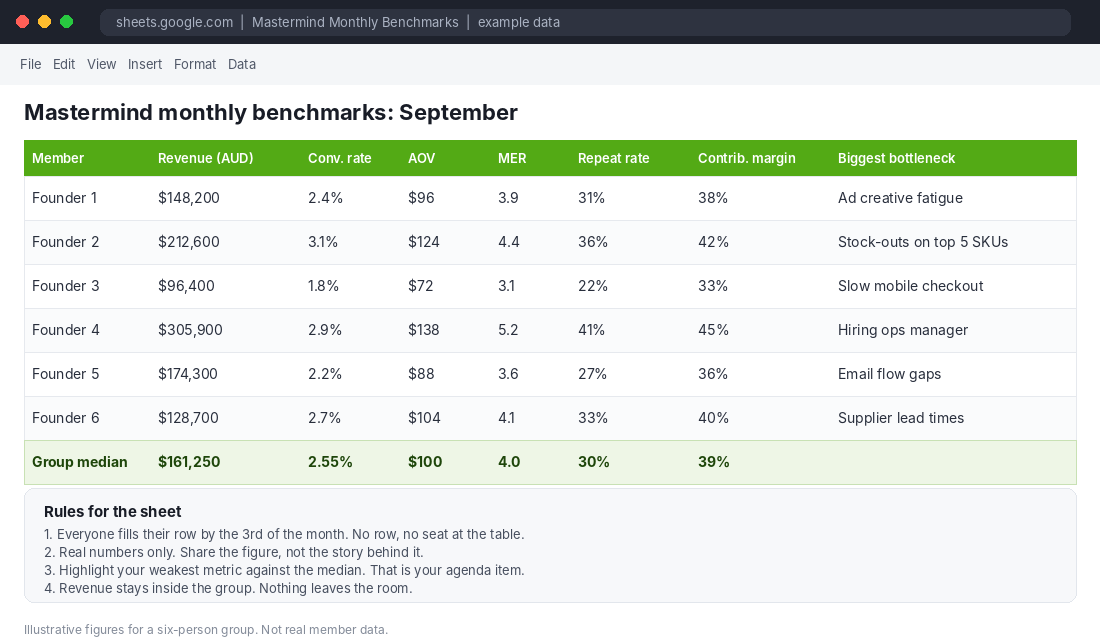Click Founder 1 conversion rate 2.4%
1100x640 pixels.
click(326, 198)
